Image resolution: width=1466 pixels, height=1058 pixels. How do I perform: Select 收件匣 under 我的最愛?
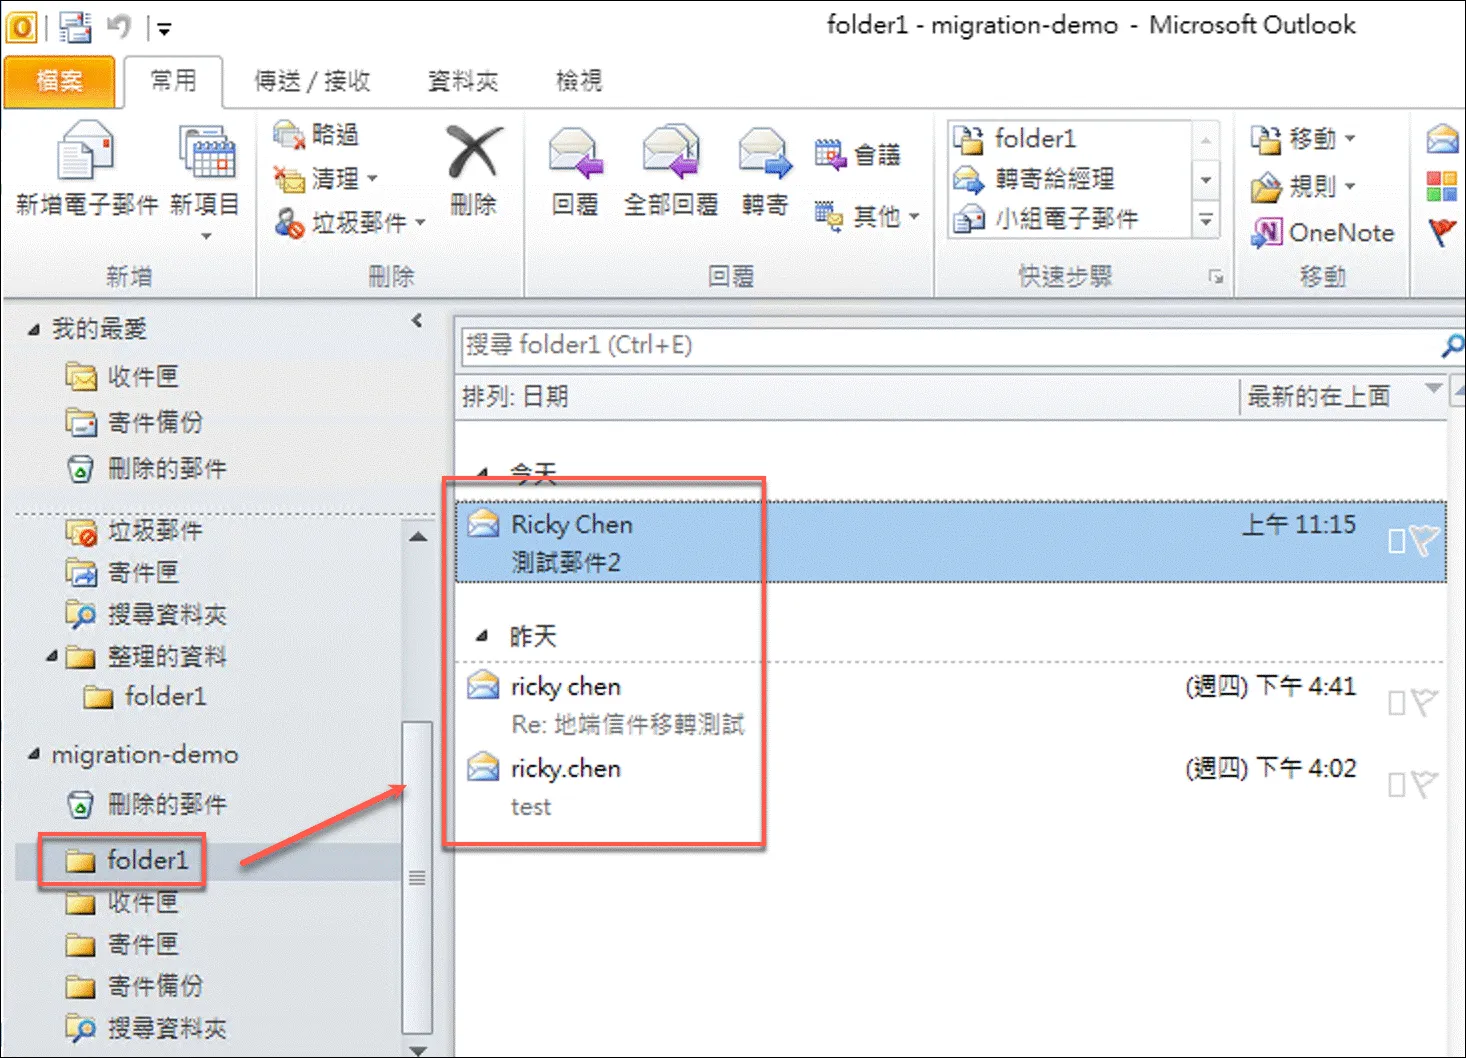tap(122, 377)
